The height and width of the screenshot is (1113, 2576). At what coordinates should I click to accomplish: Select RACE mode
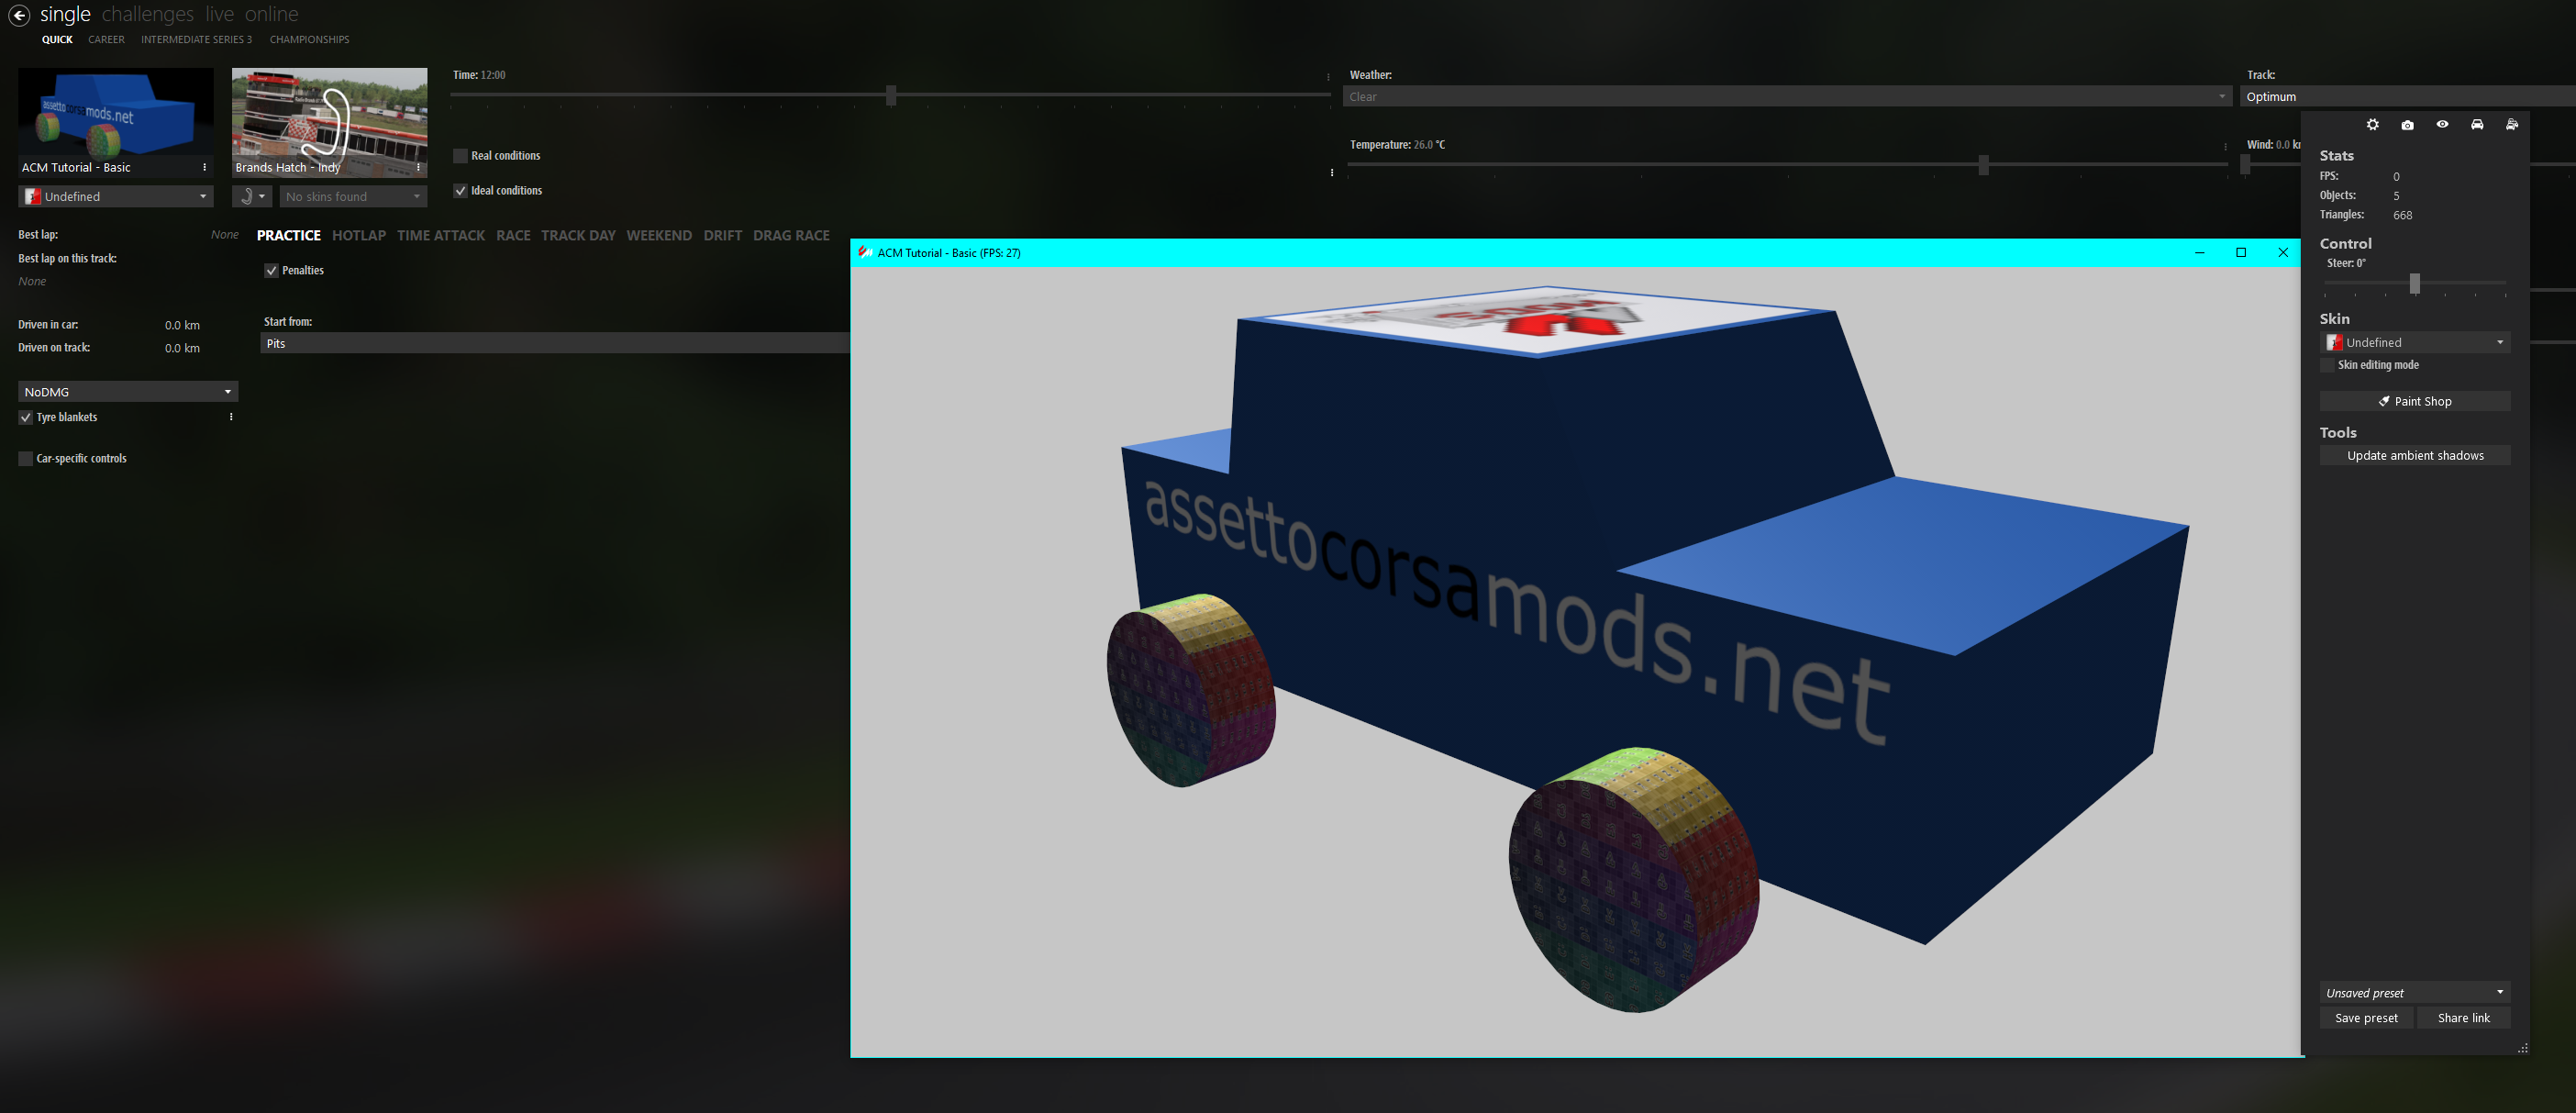[x=513, y=235]
